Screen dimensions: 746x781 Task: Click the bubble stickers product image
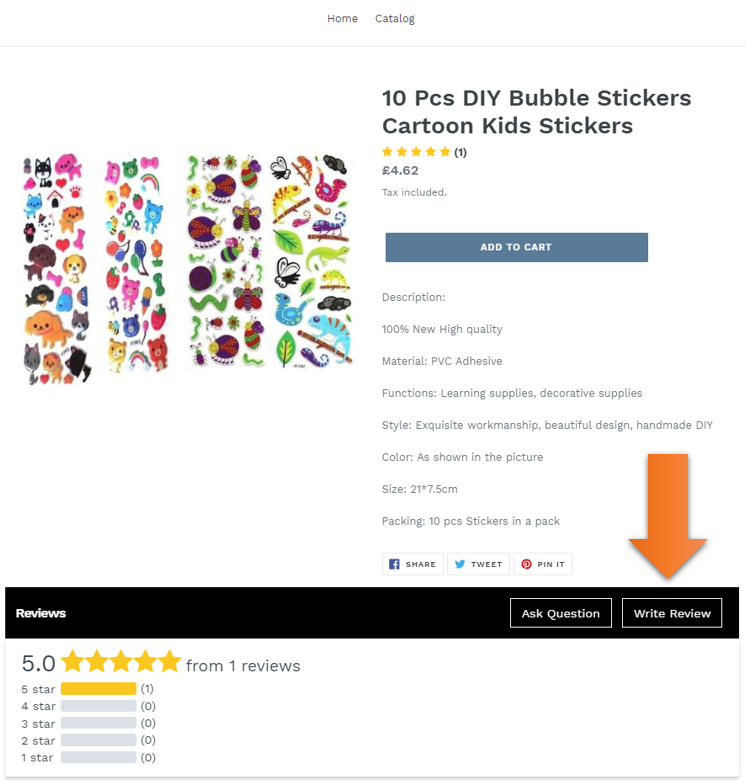click(188, 269)
